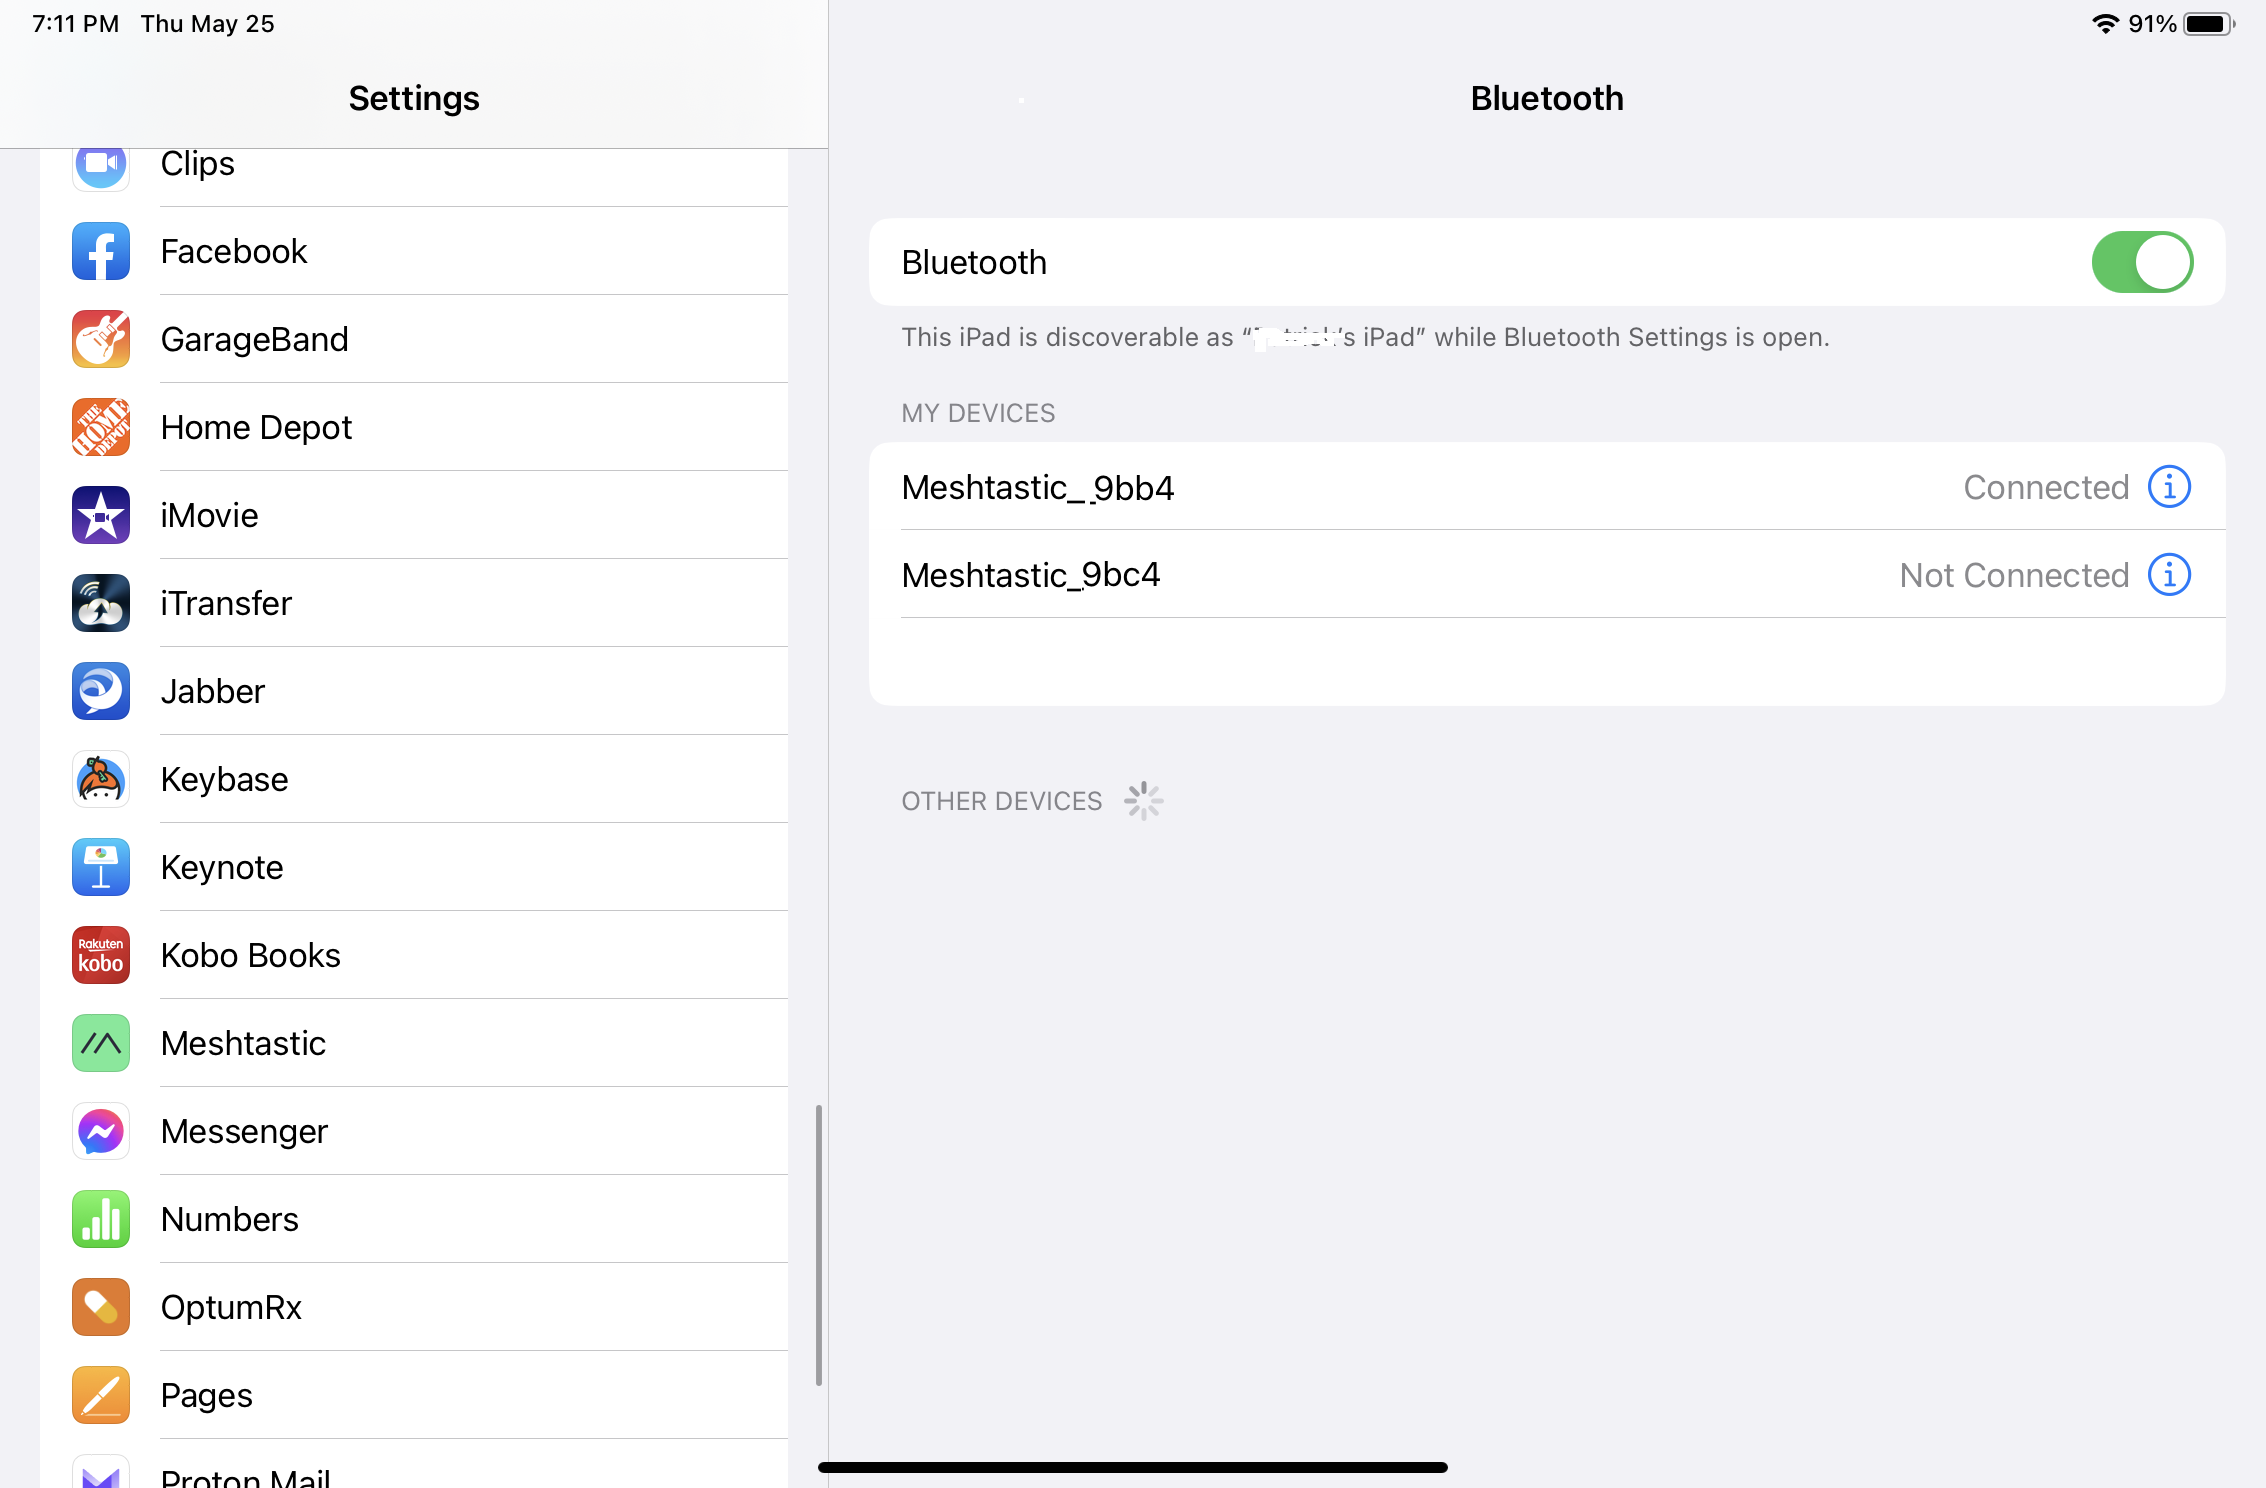This screenshot has height=1488, width=2266.
Task: Tap the Keybase app icon
Action: click(101, 779)
